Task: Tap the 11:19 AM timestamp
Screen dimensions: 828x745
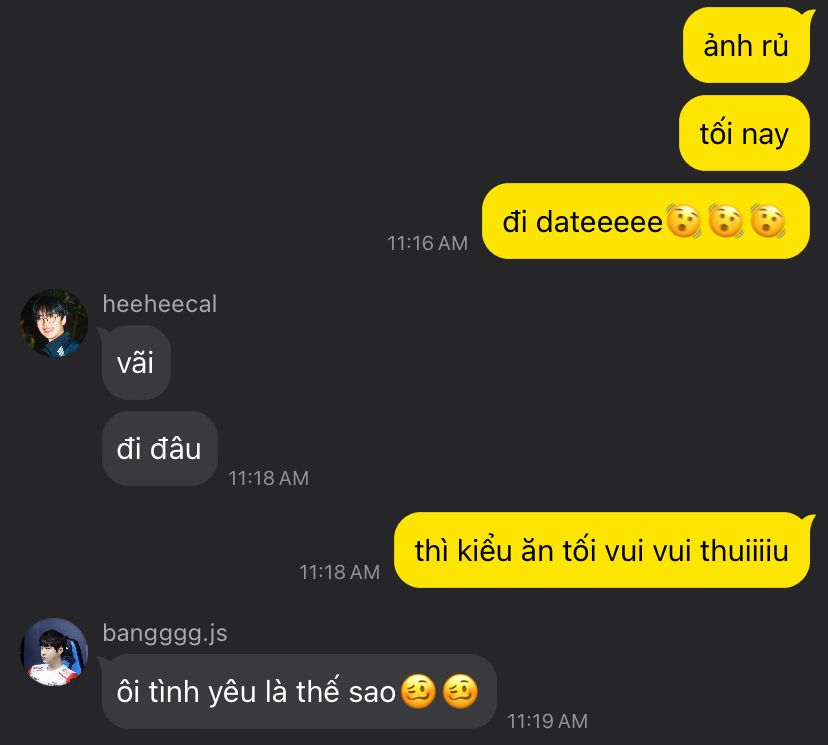Action: point(548,721)
